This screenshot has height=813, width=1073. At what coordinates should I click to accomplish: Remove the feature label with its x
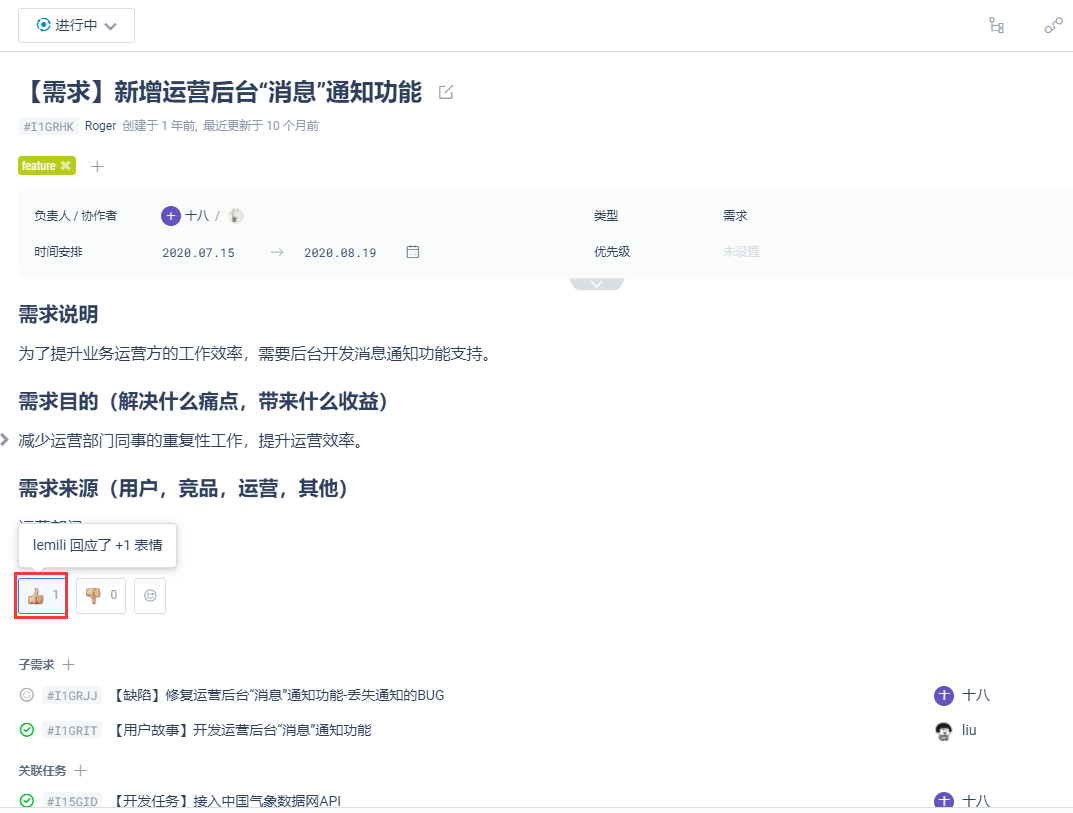click(x=65, y=165)
